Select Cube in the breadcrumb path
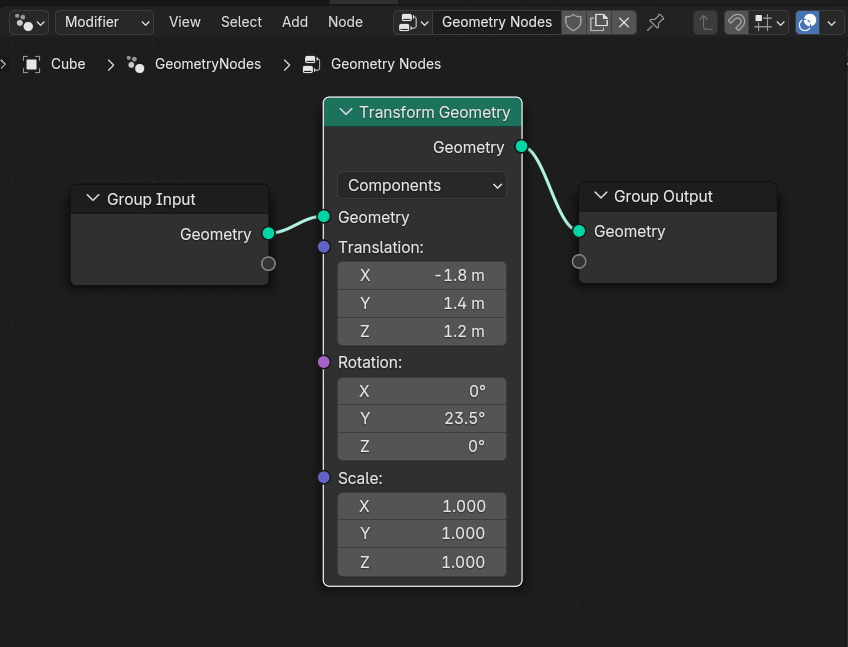This screenshot has width=848, height=647. pyautogui.click(x=68, y=64)
